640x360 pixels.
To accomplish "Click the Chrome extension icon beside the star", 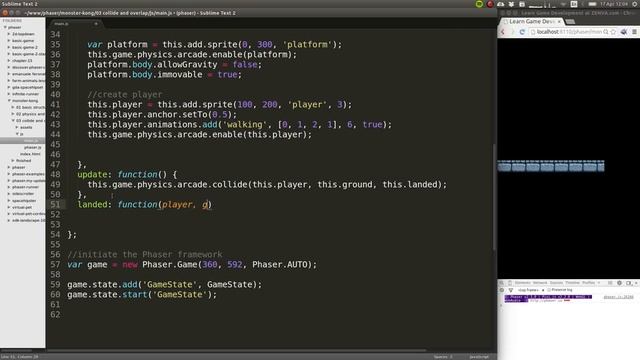I will pyautogui.click(x=624, y=32).
